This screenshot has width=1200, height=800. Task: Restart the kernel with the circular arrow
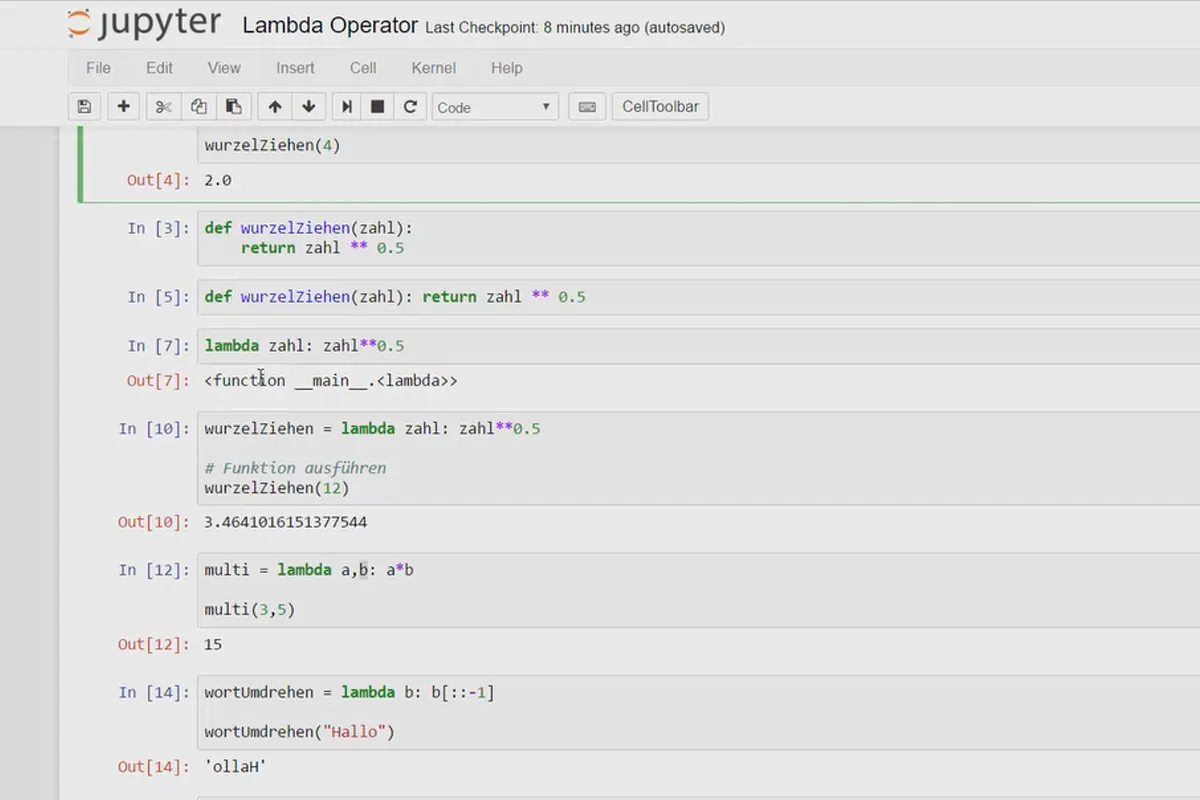pyautogui.click(x=410, y=107)
